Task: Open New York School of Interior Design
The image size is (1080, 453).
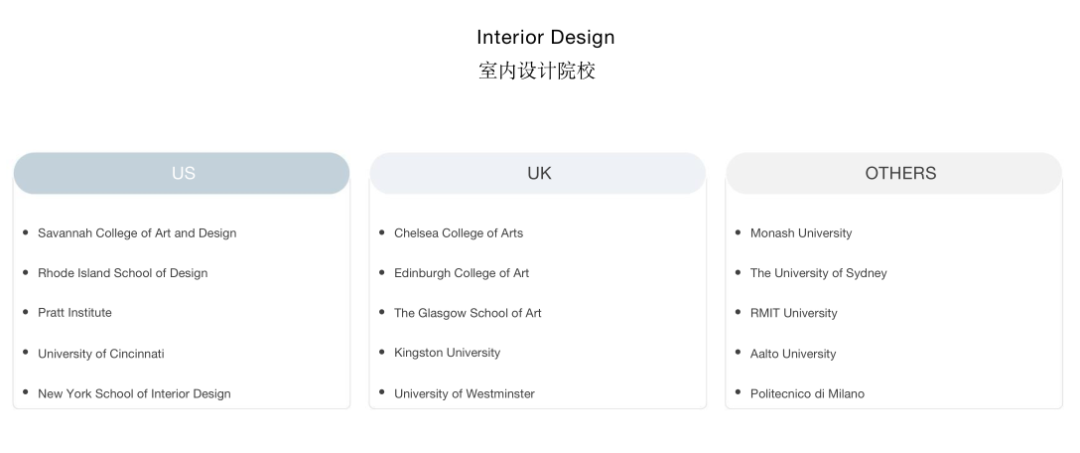Action: click(134, 394)
